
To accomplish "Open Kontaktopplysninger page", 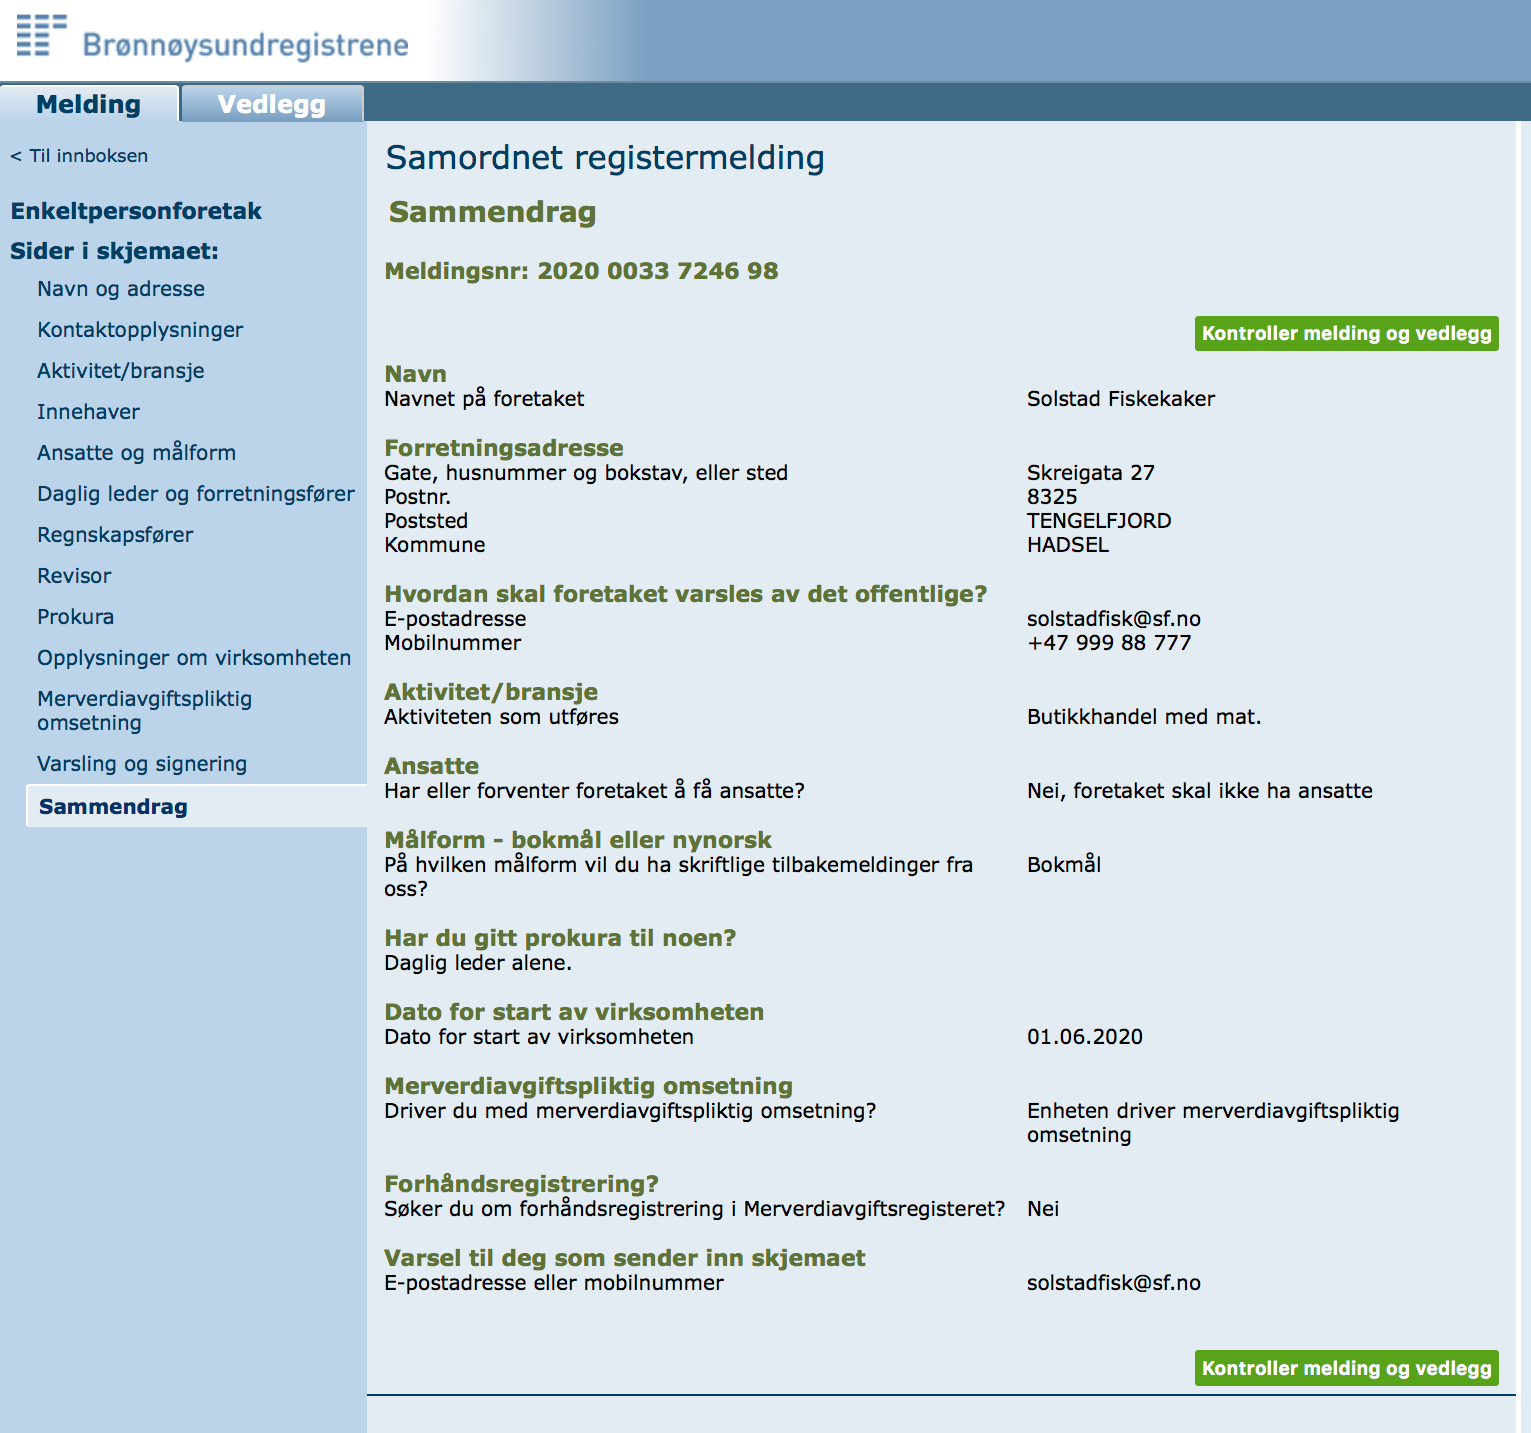I will click(x=140, y=330).
